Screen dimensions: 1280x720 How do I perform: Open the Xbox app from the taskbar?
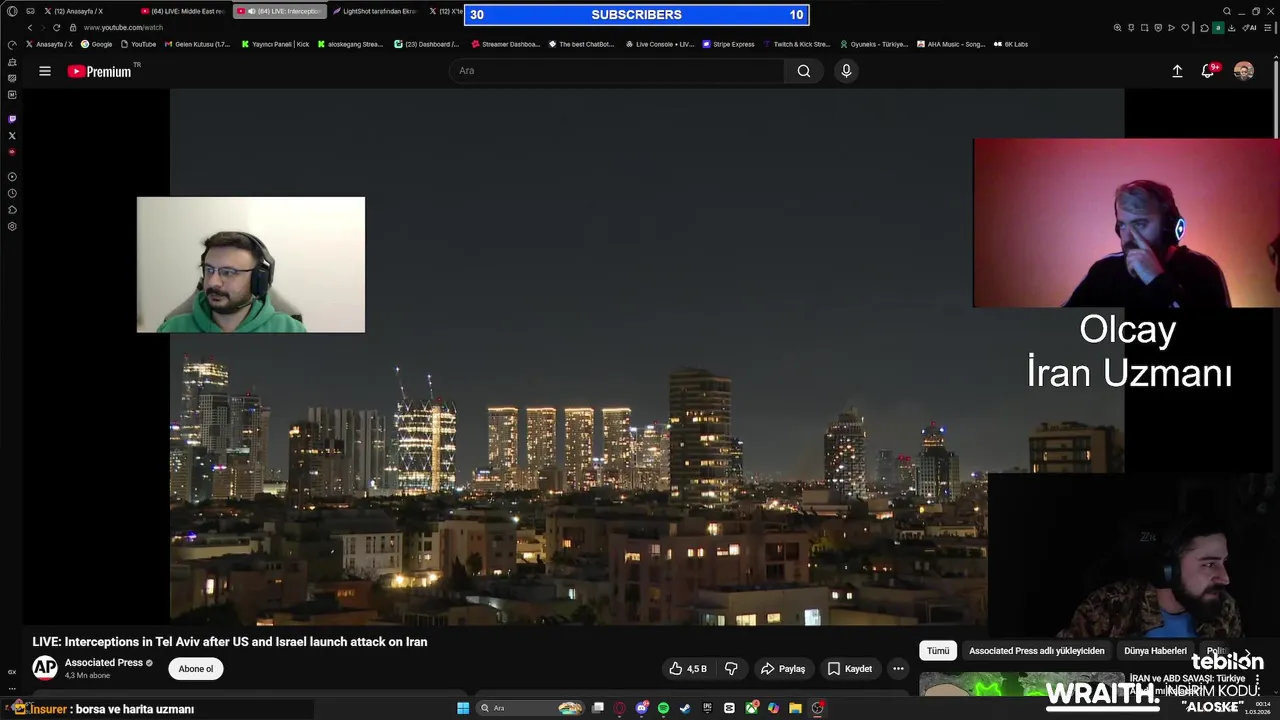tap(751, 708)
